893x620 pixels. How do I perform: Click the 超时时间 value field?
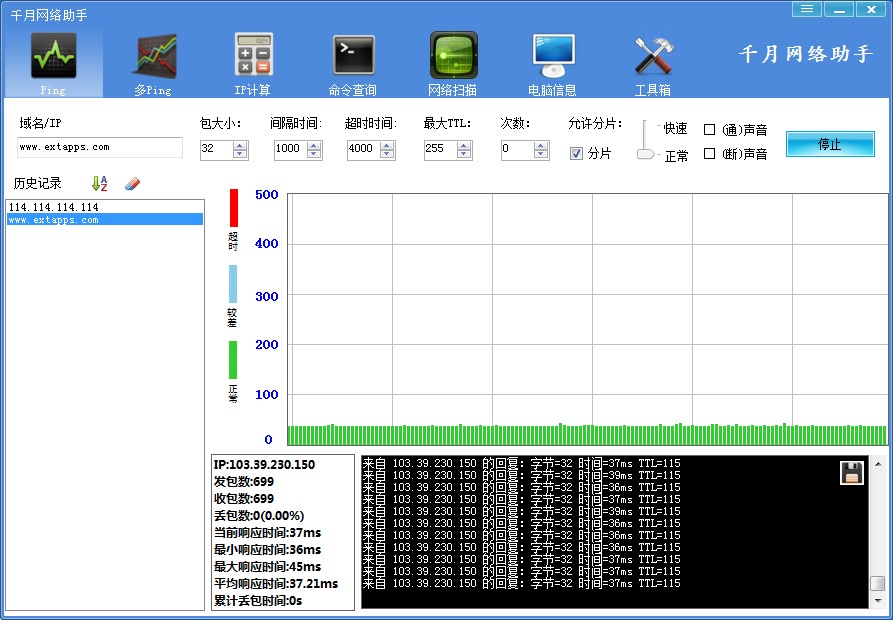tap(364, 150)
